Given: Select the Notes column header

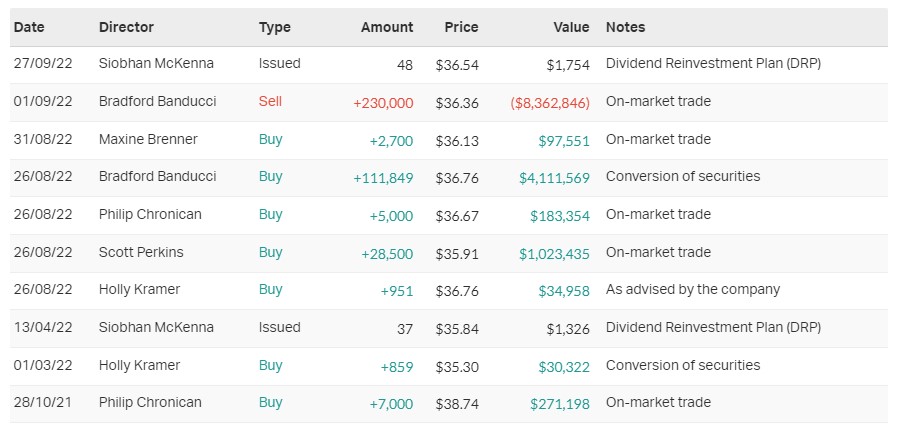Looking at the screenshot, I should point(626,27).
